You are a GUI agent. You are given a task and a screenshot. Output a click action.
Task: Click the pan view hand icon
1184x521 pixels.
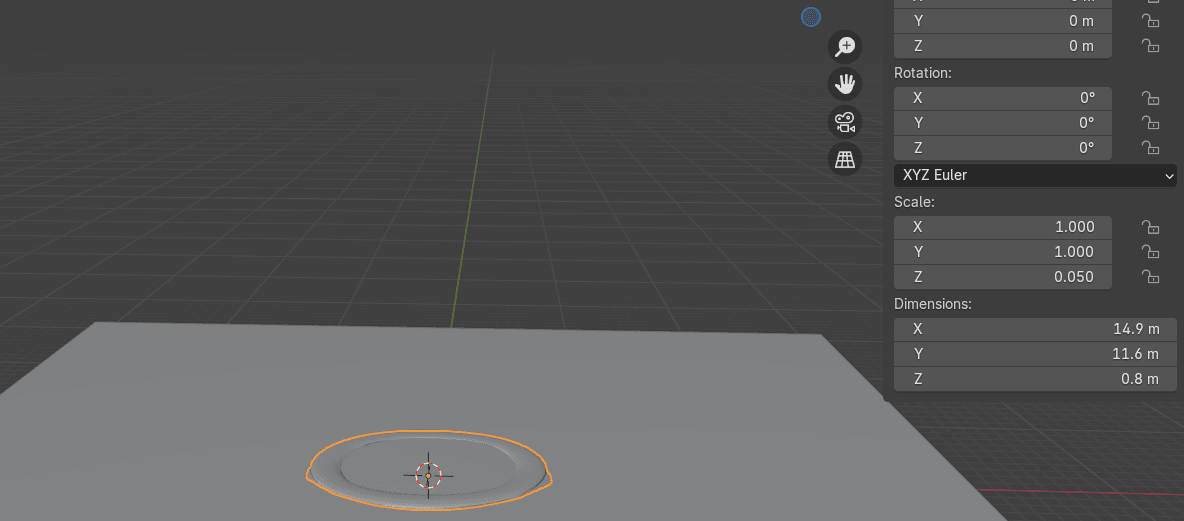click(x=845, y=84)
